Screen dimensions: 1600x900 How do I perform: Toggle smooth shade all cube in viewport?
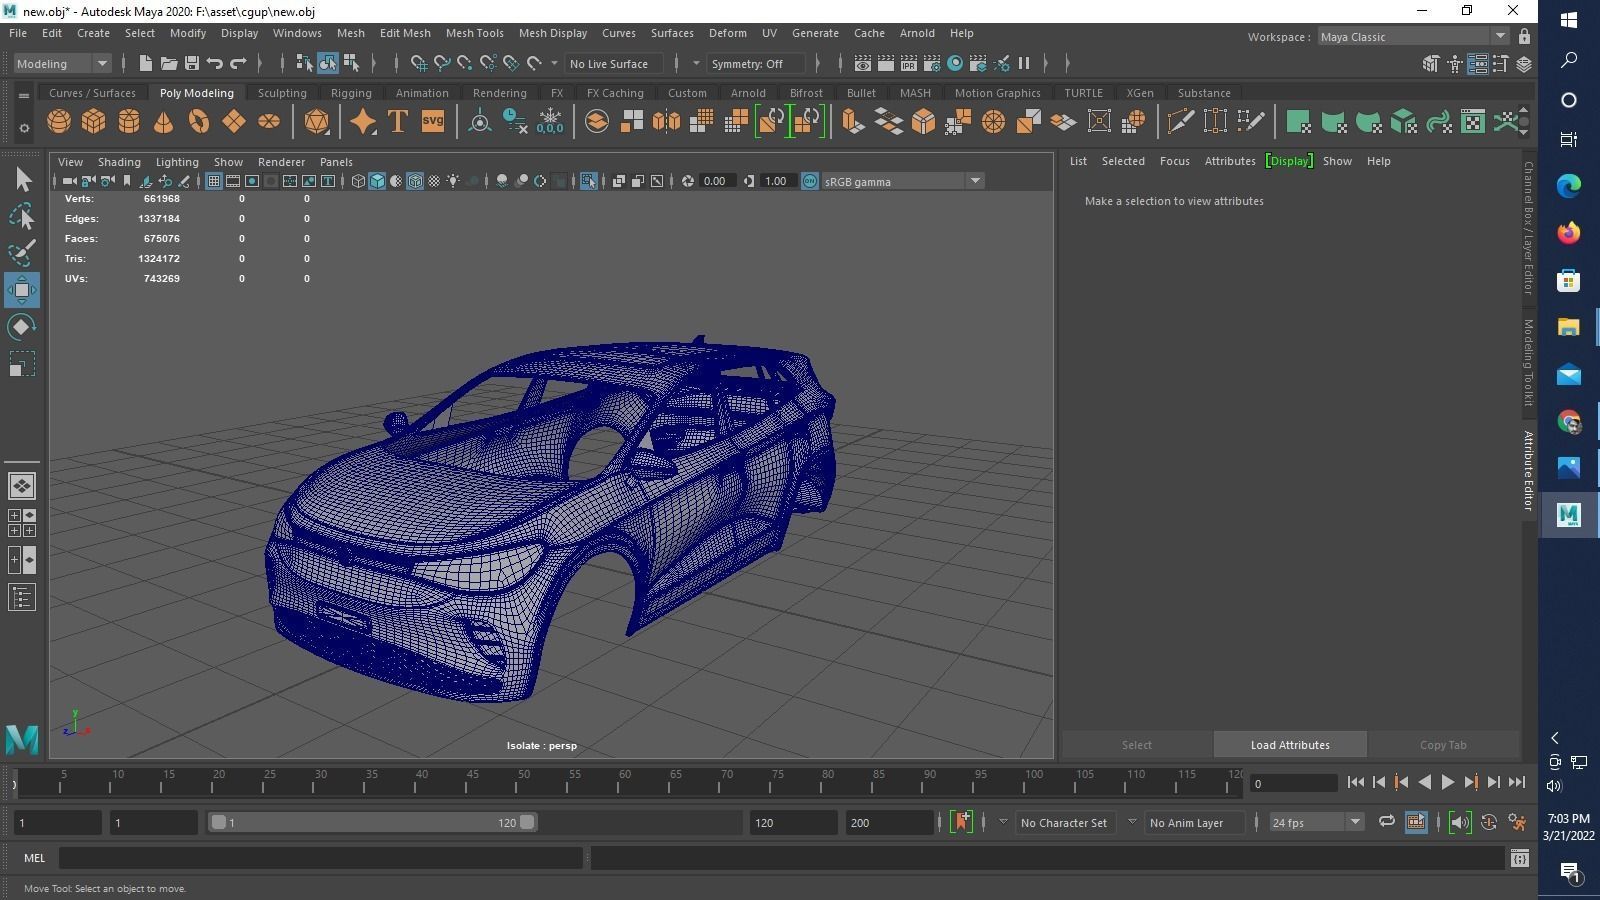(x=377, y=181)
